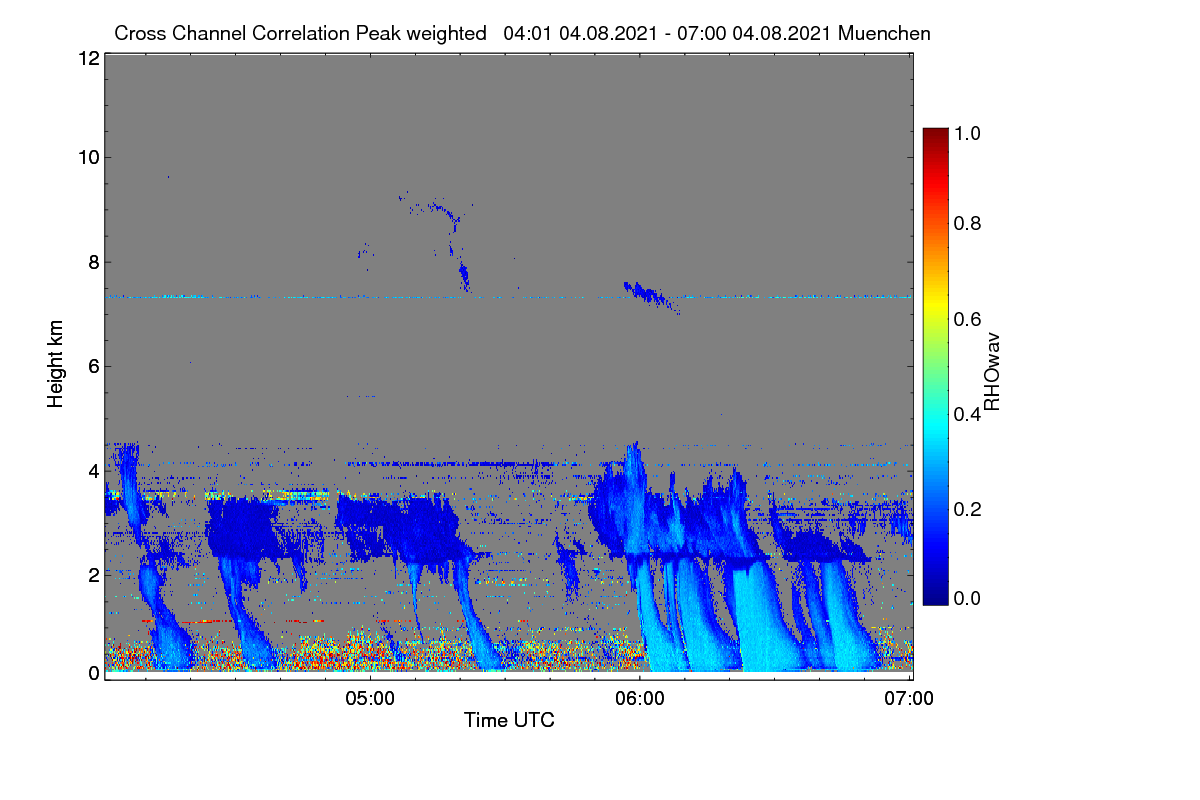The image size is (1200, 800).
Task: Click the colorbar '0.2' value label
Action: click(x=968, y=509)
